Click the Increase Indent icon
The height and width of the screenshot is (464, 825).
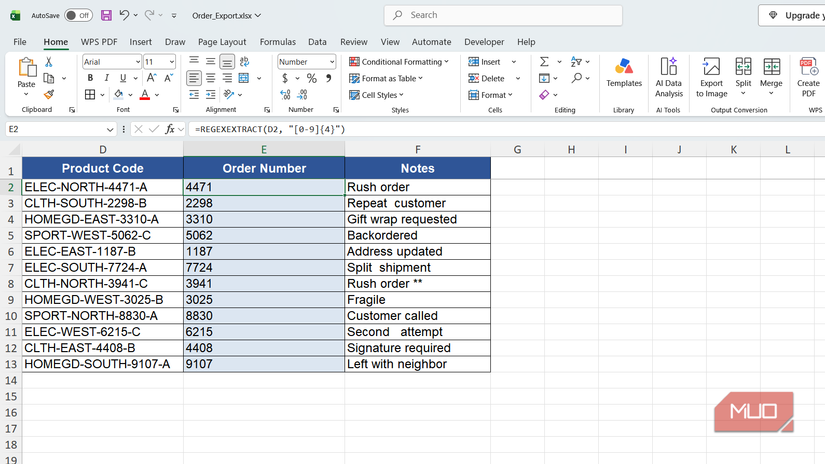(210, 95)
